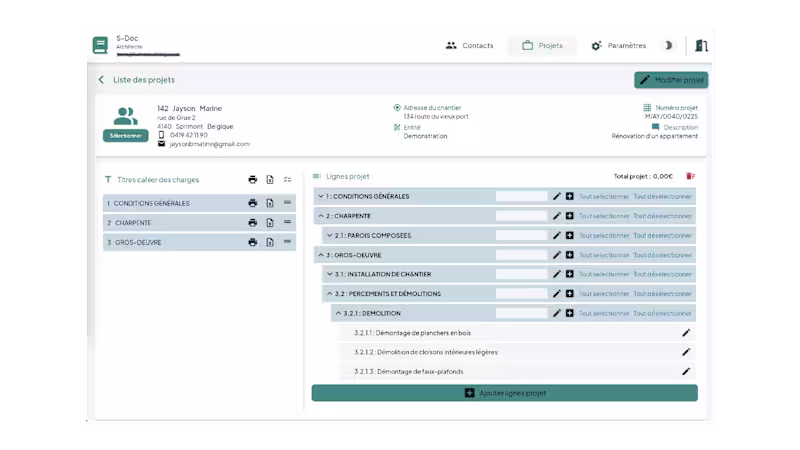Click Tout désélectionner for 2.1 : Parois Composées
Screen dimensions: 800x450
pyautogui.click(x=662, y=235)
